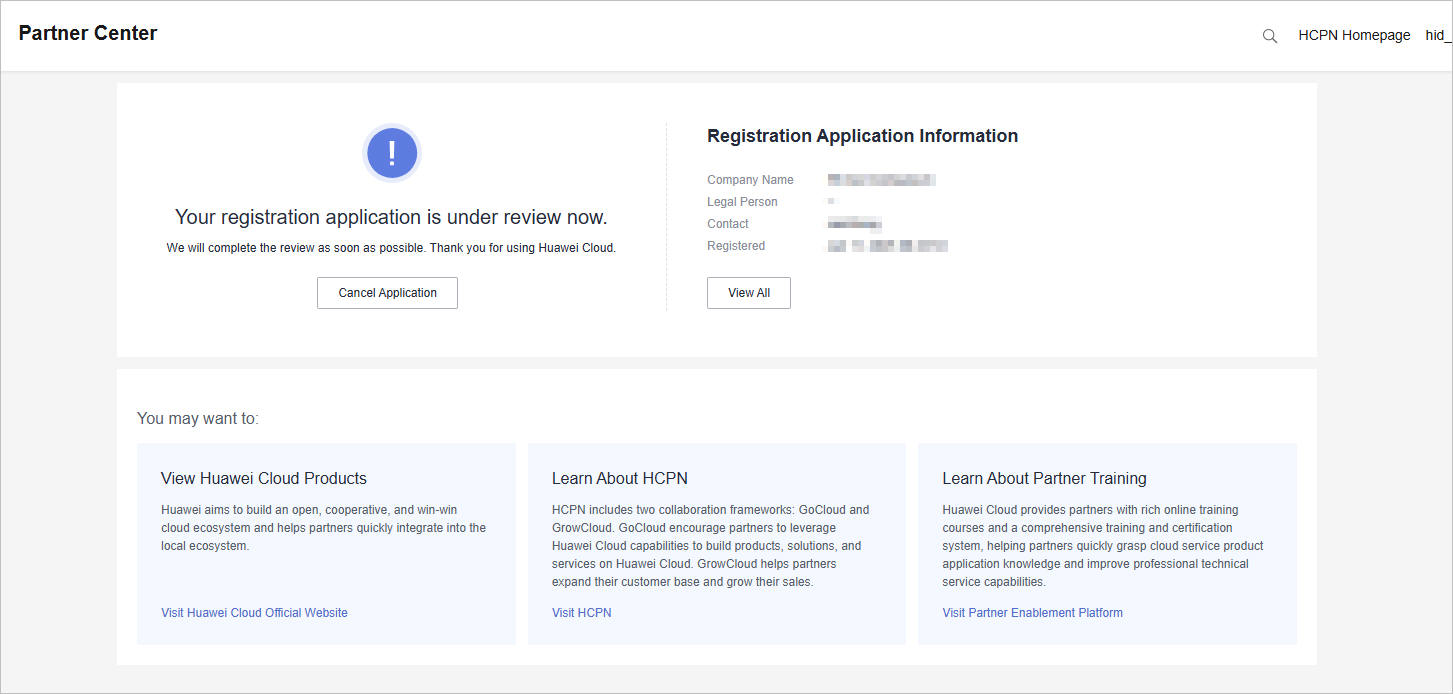
Task: Open the HCPN Homepage menu item
Action: coord(1354,35)
